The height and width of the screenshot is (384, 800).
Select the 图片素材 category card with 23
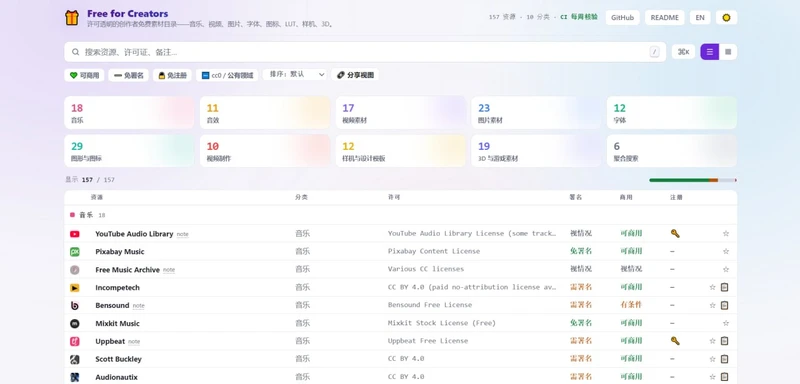point(536,113)
